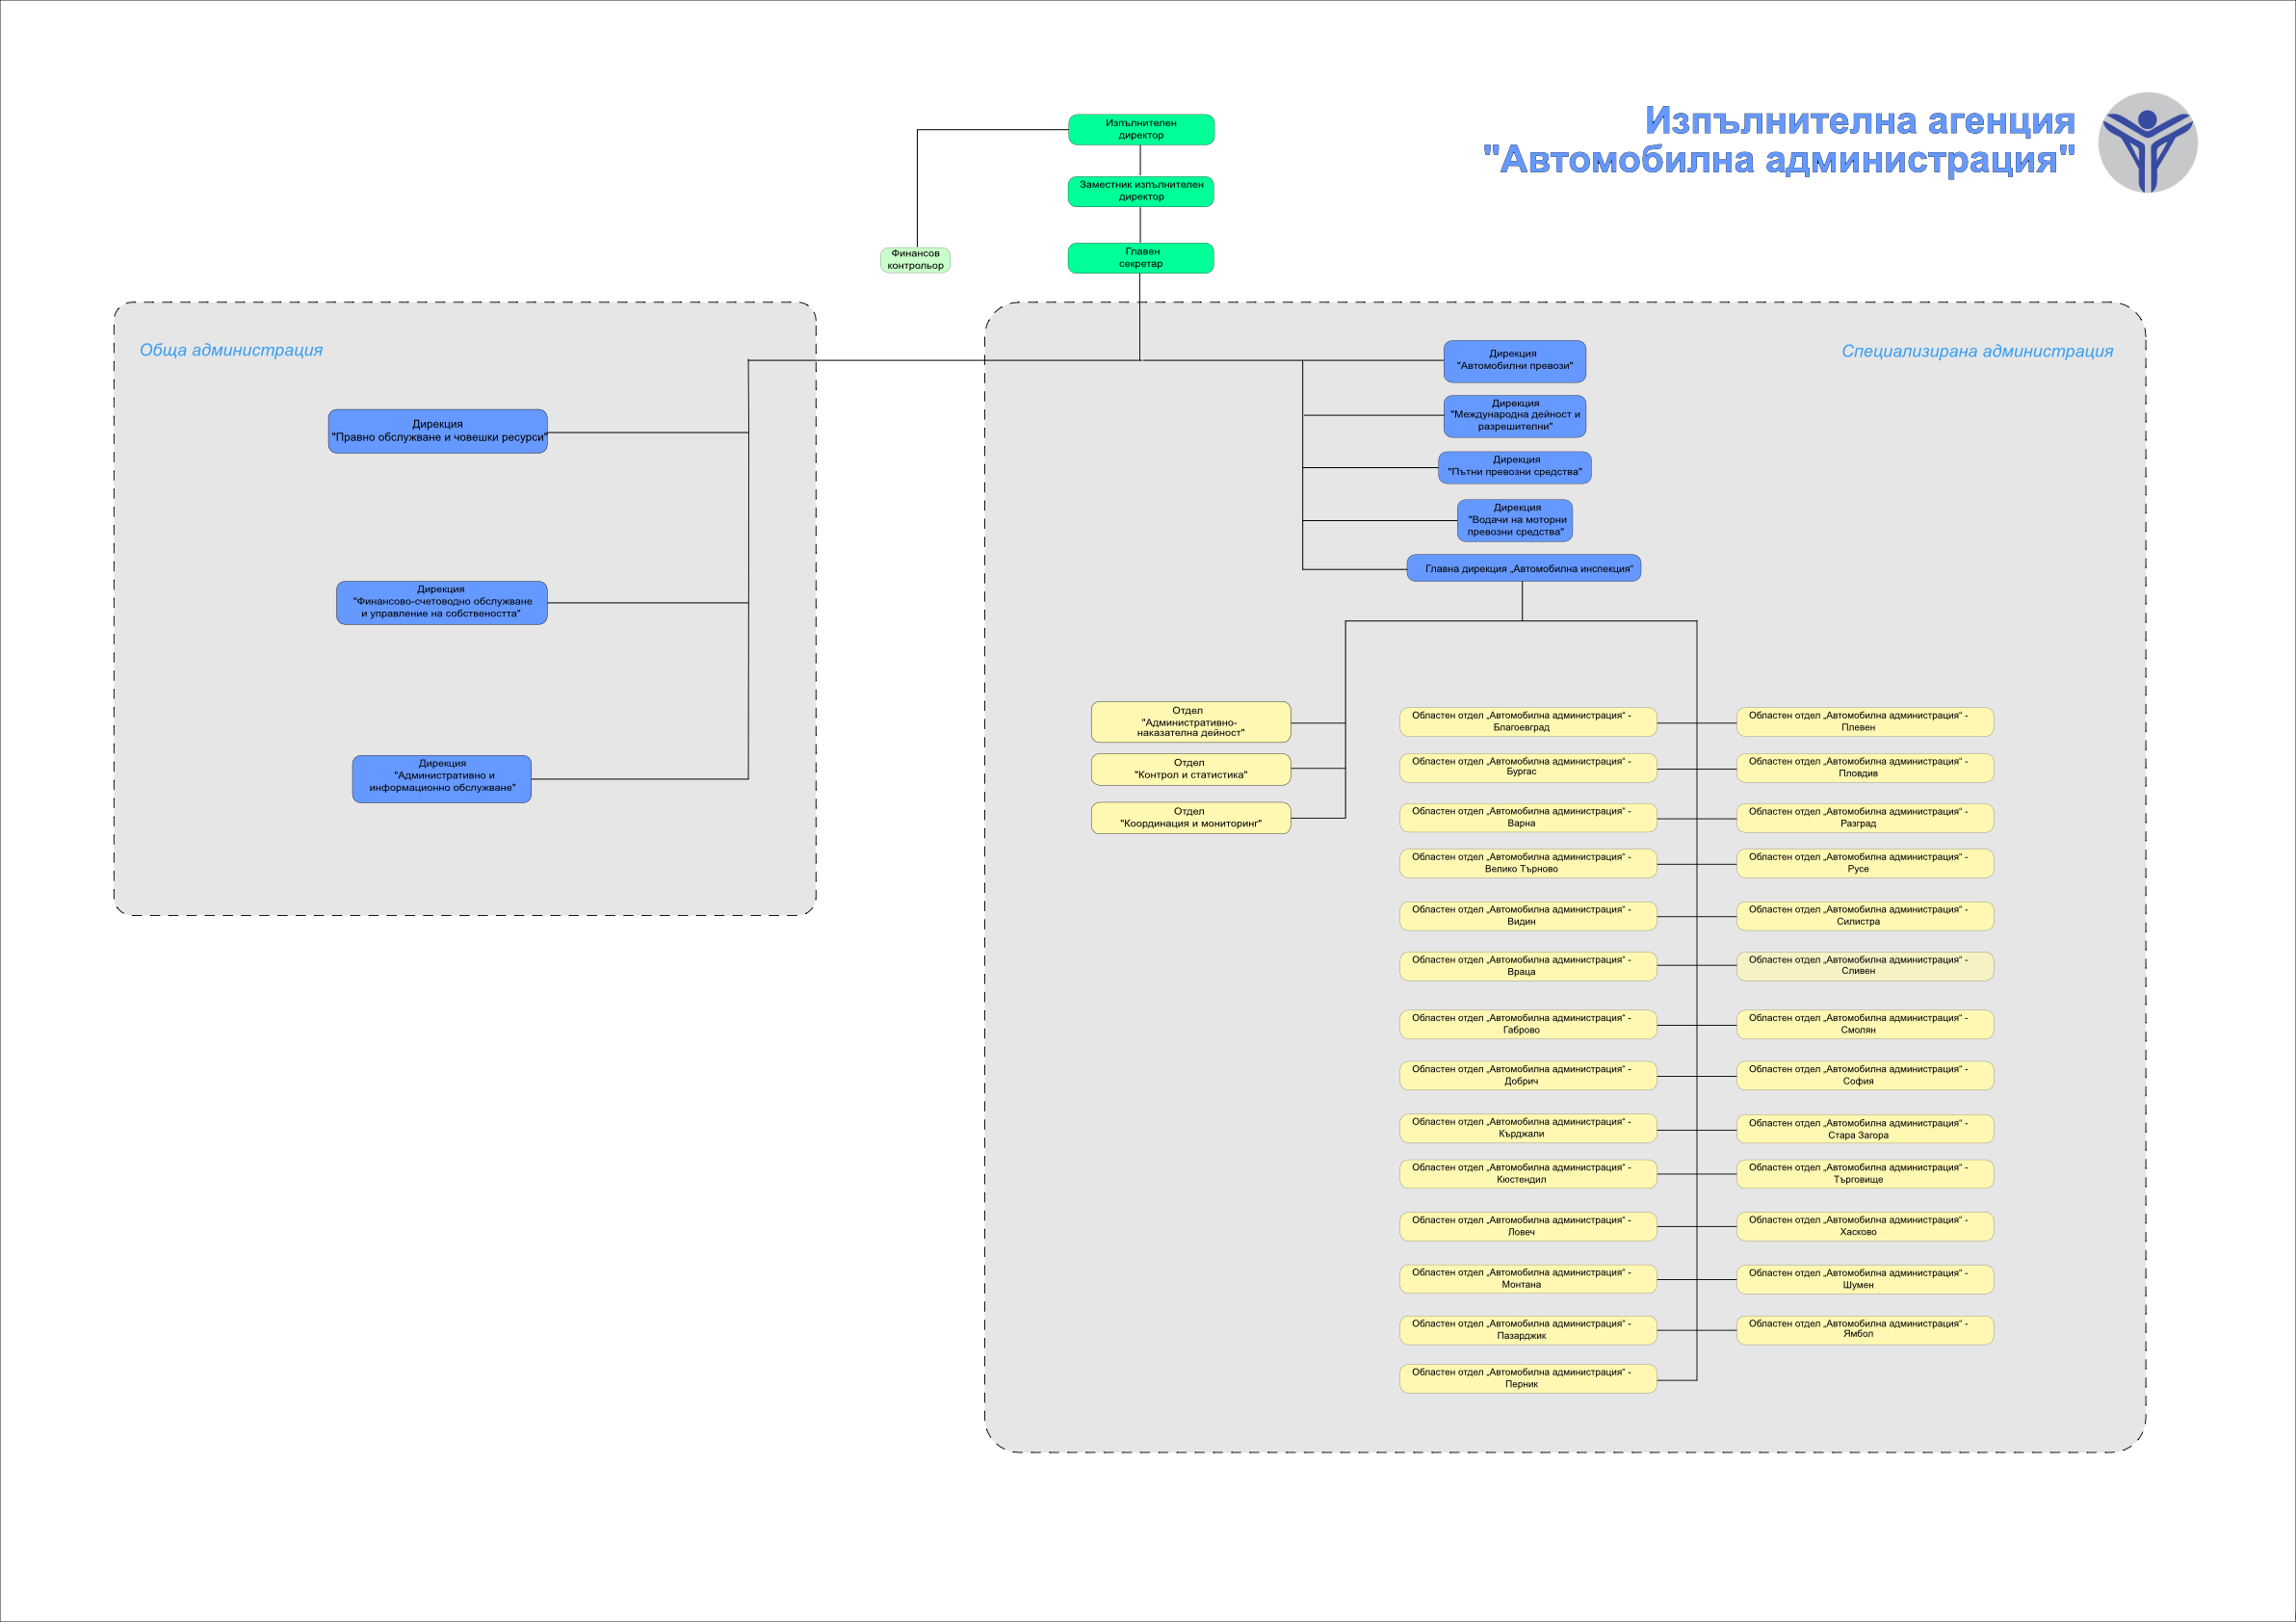Click the Специализирана администрация heading

coord(1977,351)
